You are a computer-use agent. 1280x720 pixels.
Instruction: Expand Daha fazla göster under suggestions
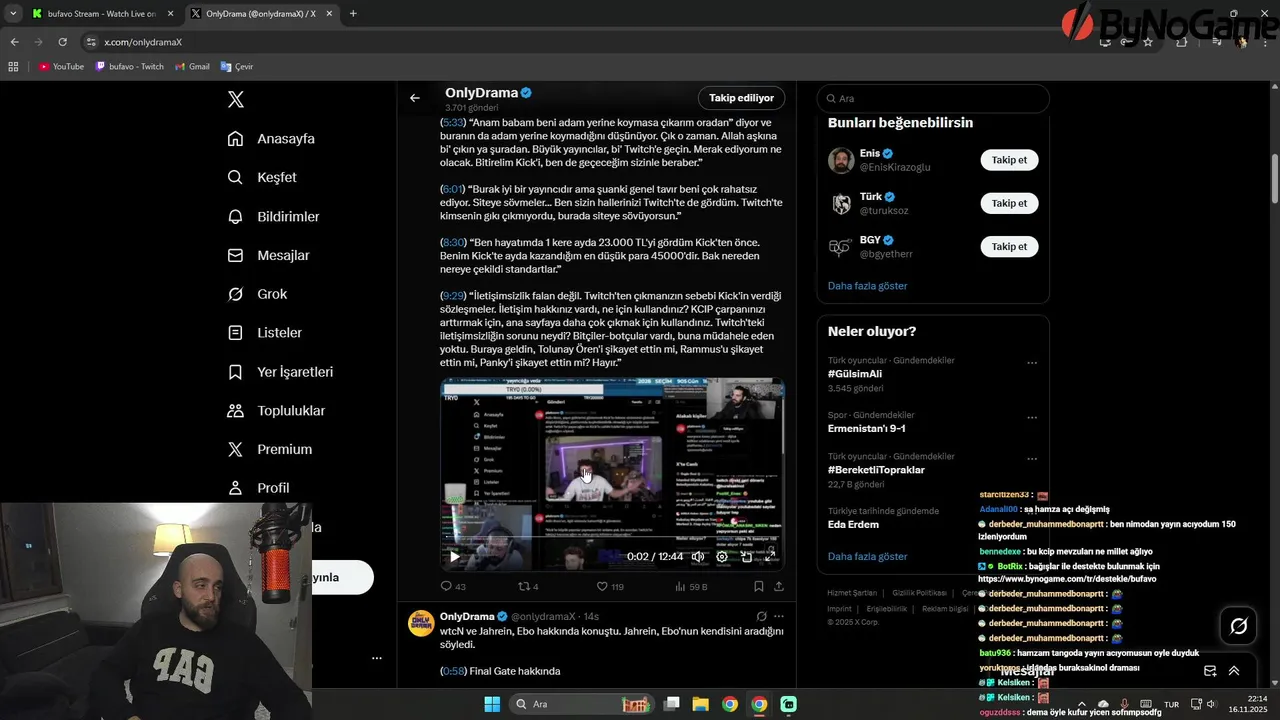867,286
